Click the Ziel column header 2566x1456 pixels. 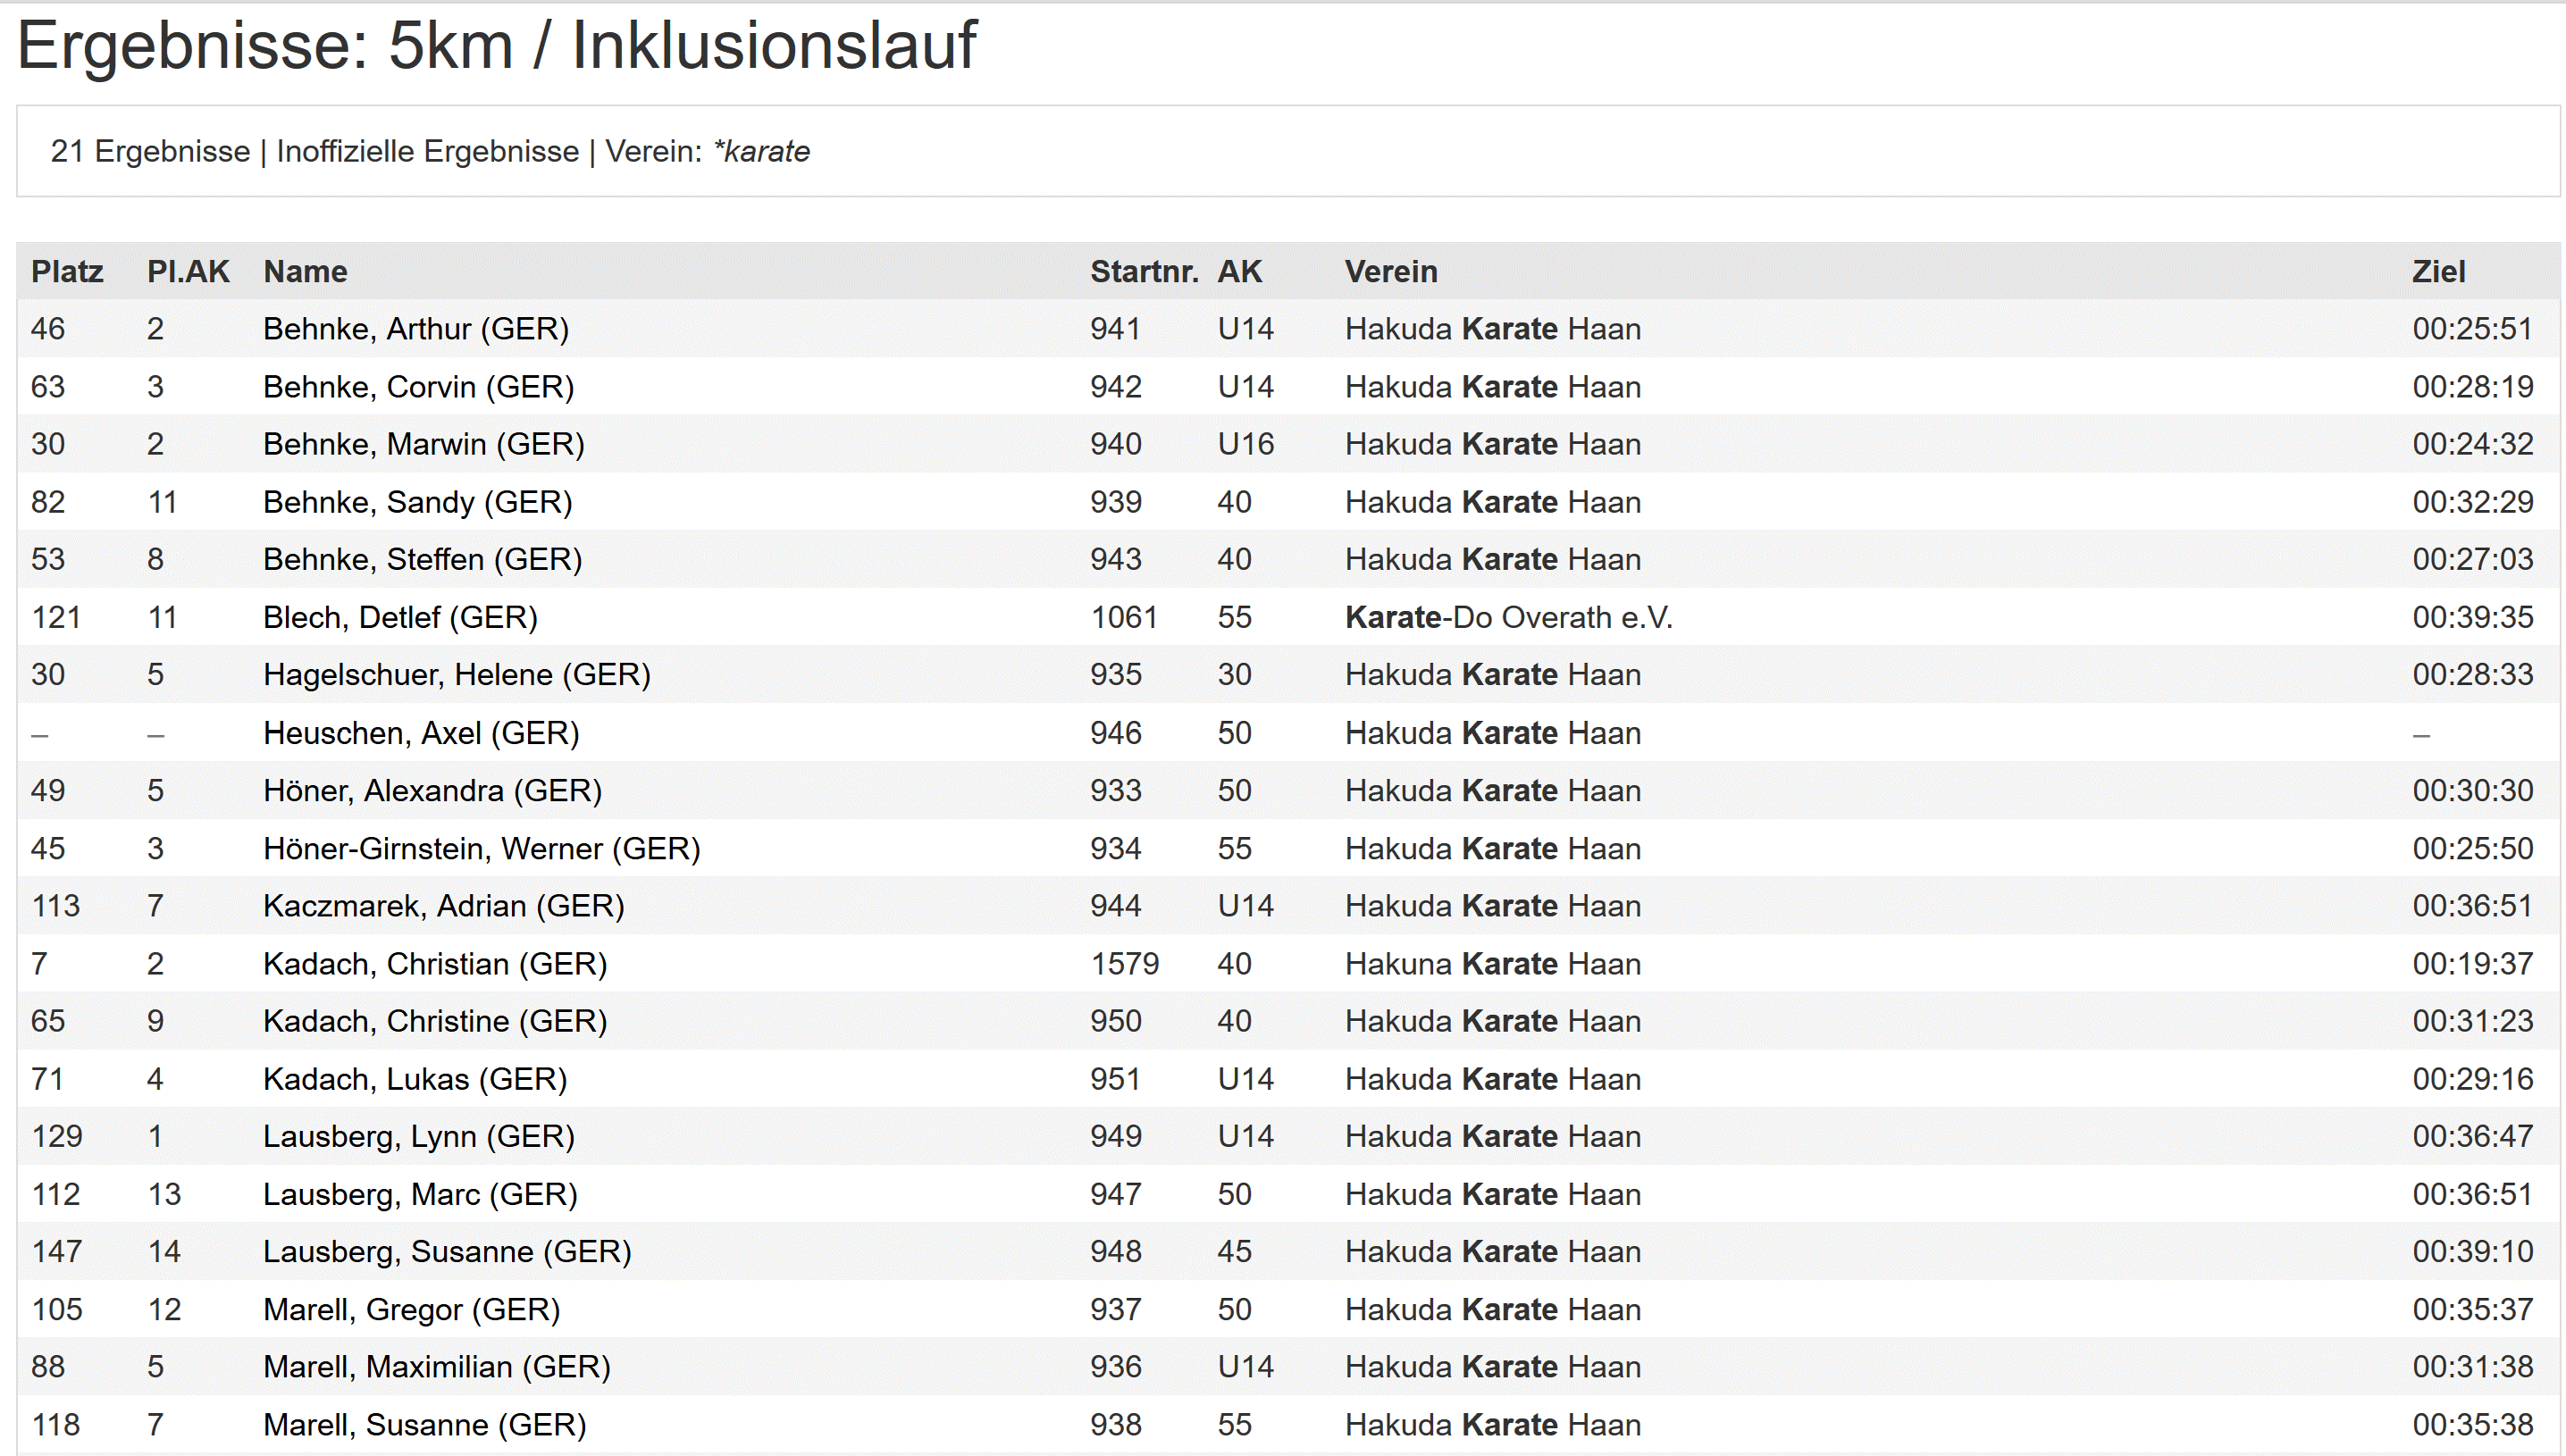pos(2437,271)
